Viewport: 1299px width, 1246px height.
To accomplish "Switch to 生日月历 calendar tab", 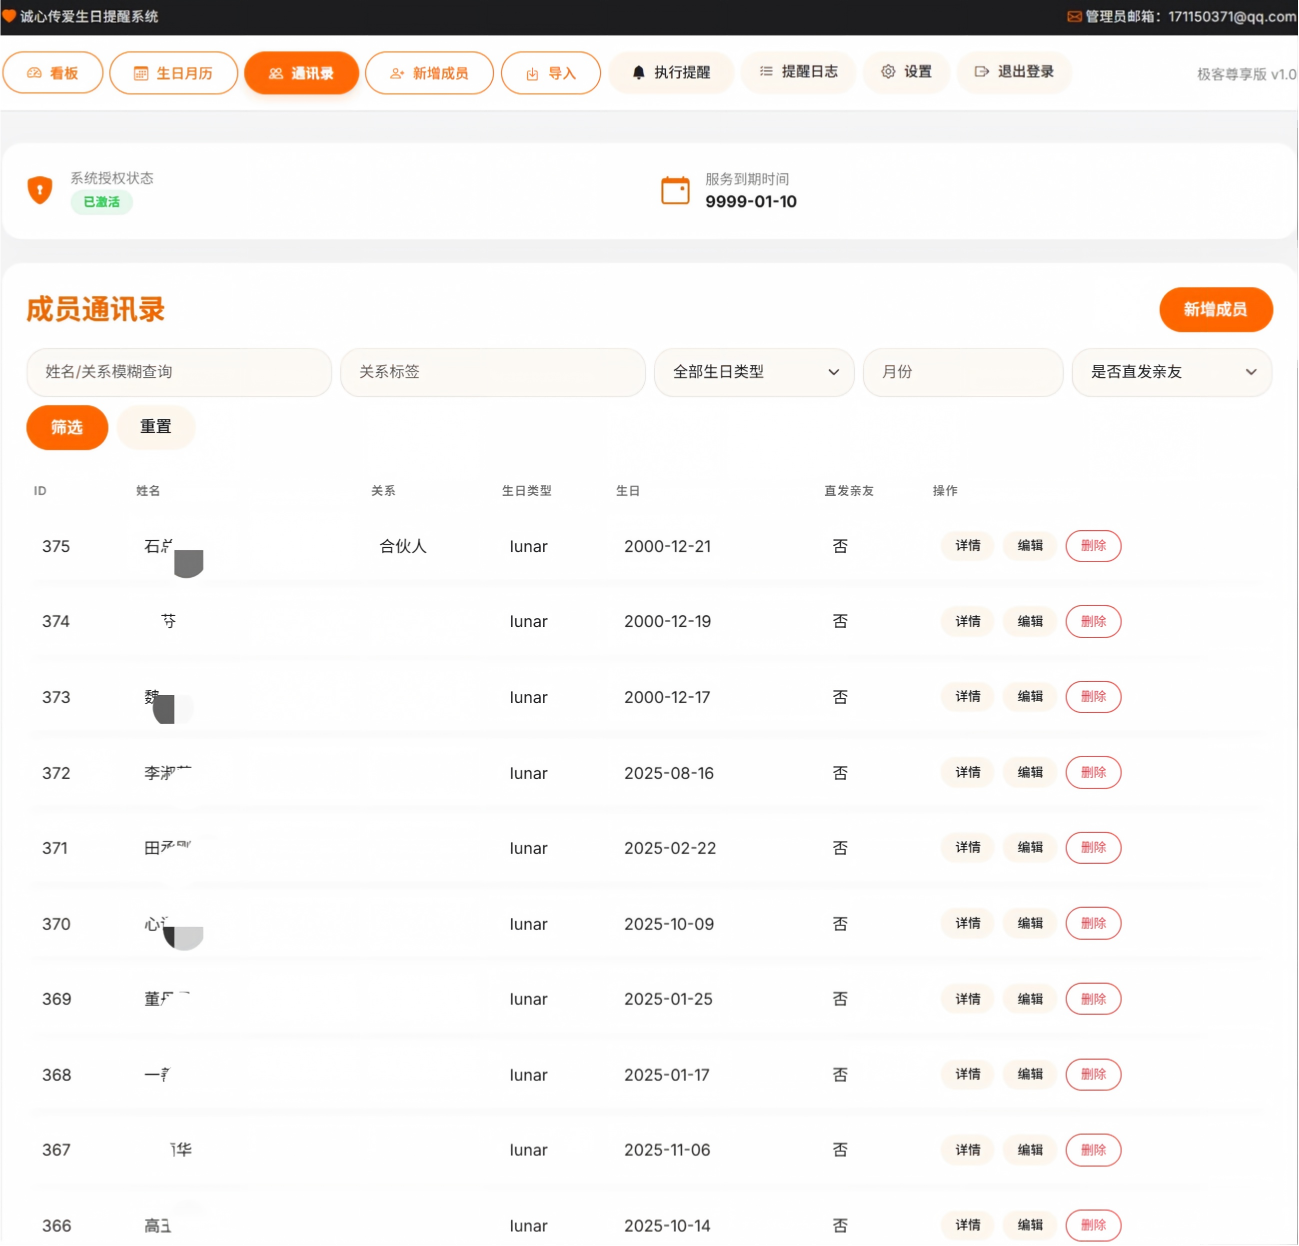I will (x=173, y=73).
